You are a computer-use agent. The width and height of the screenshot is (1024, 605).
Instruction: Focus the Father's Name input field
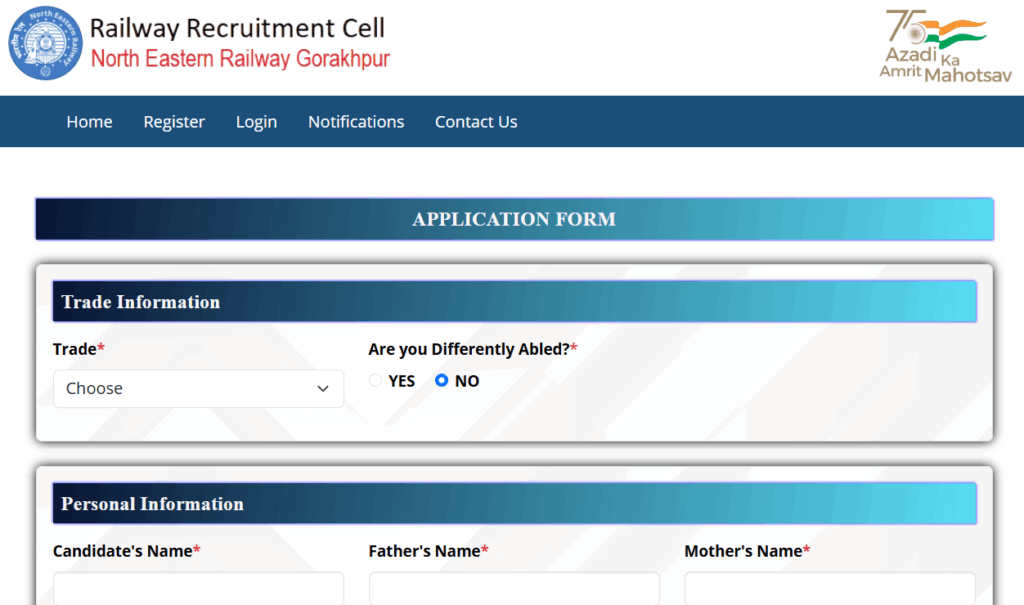point(514,589)
